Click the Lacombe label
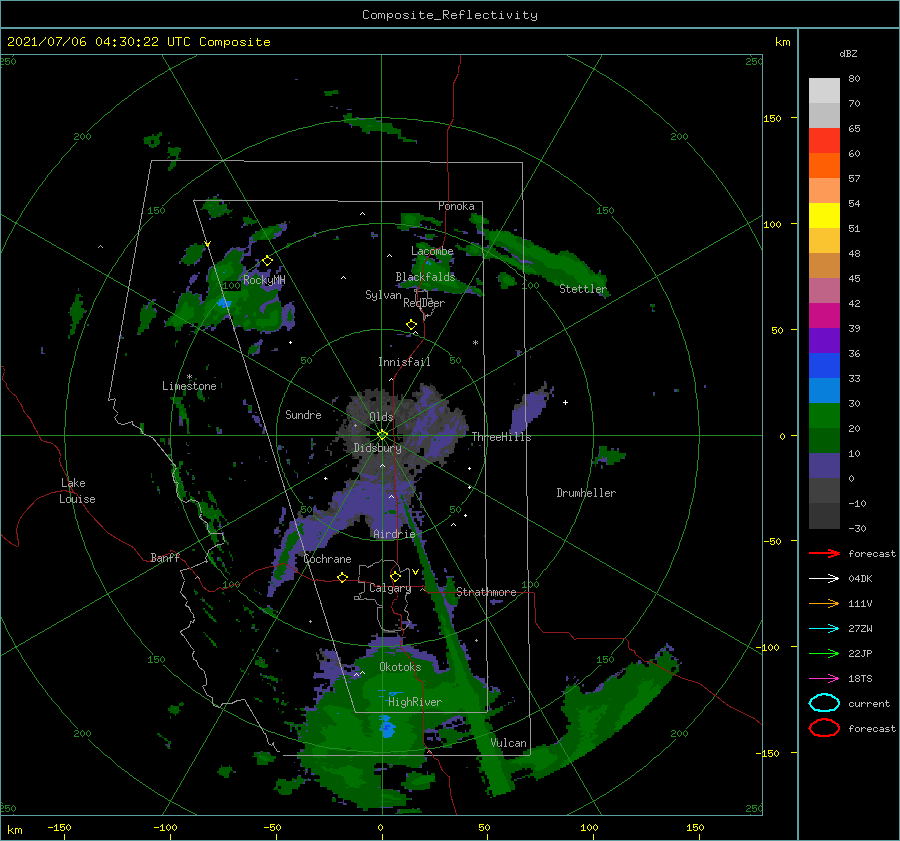 click(x=432, y=251)
